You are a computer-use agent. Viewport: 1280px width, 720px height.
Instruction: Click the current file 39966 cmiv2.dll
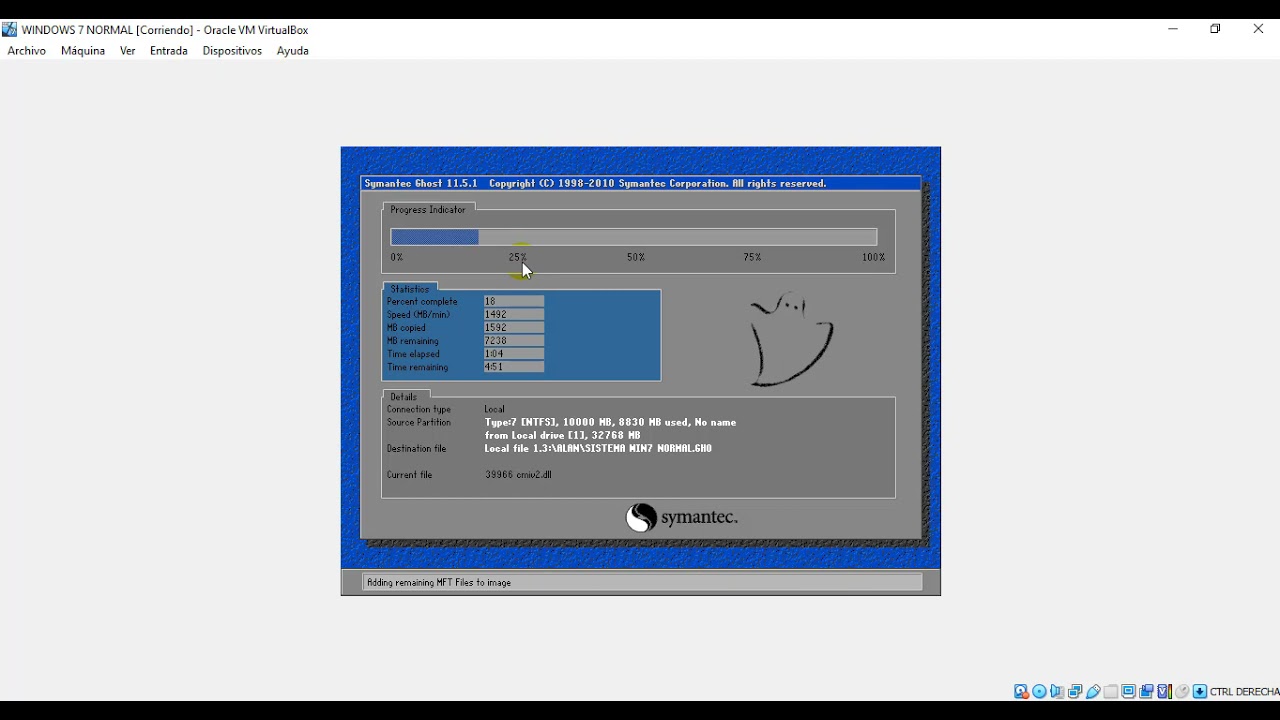(x=519, y=475)
